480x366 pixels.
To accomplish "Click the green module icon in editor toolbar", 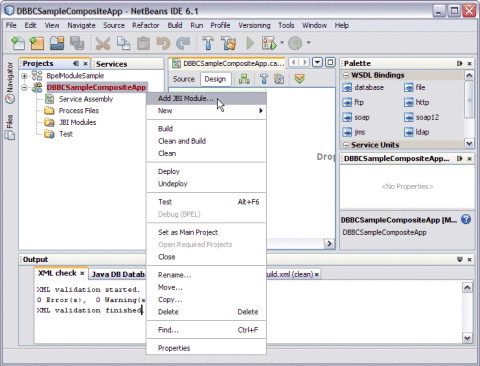I will (x=244, y=79).
